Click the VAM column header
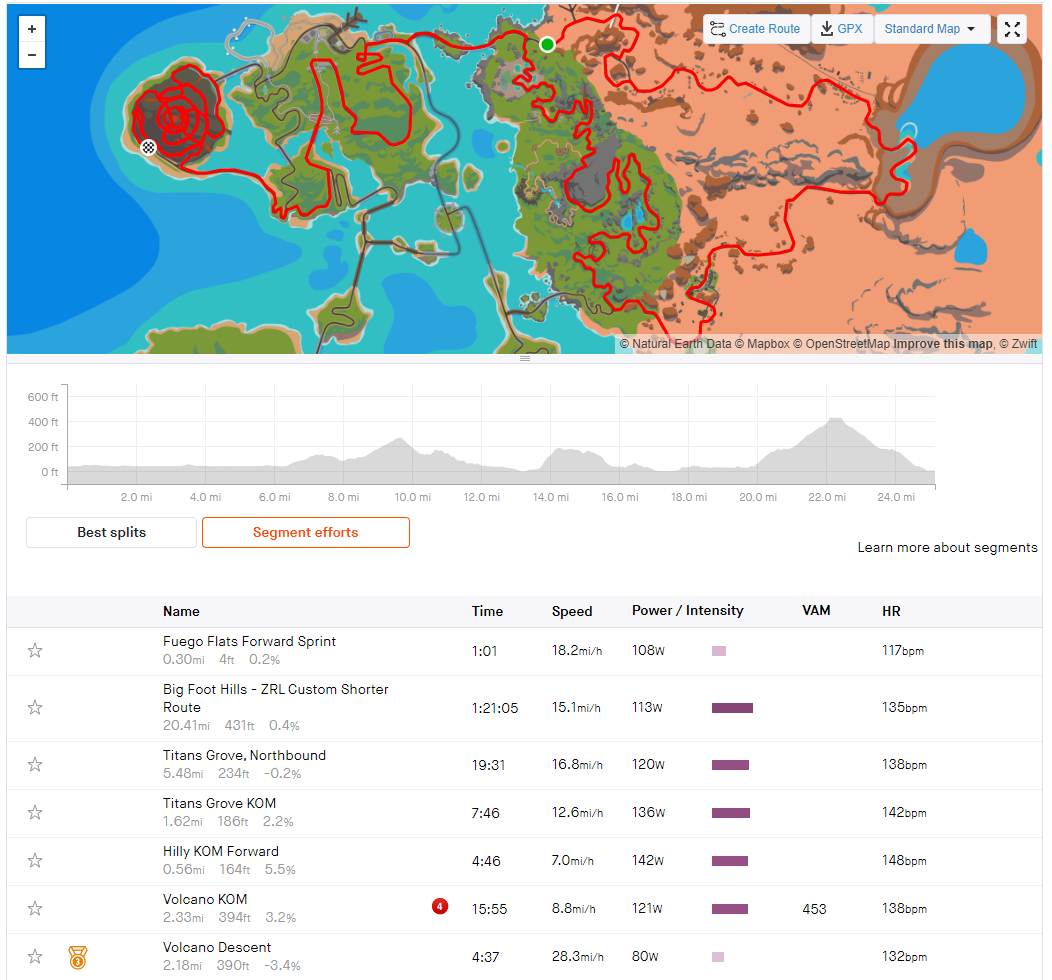The image size is (1052, 980). click(x=816, y=610)
